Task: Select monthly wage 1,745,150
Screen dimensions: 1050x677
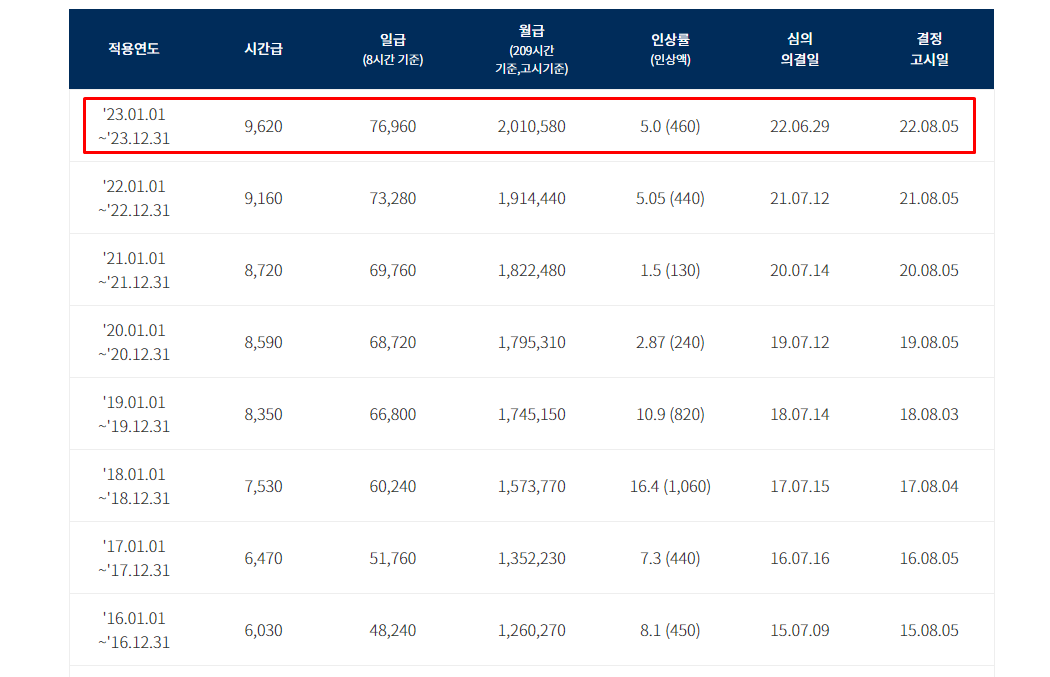Action: (532, 415)
